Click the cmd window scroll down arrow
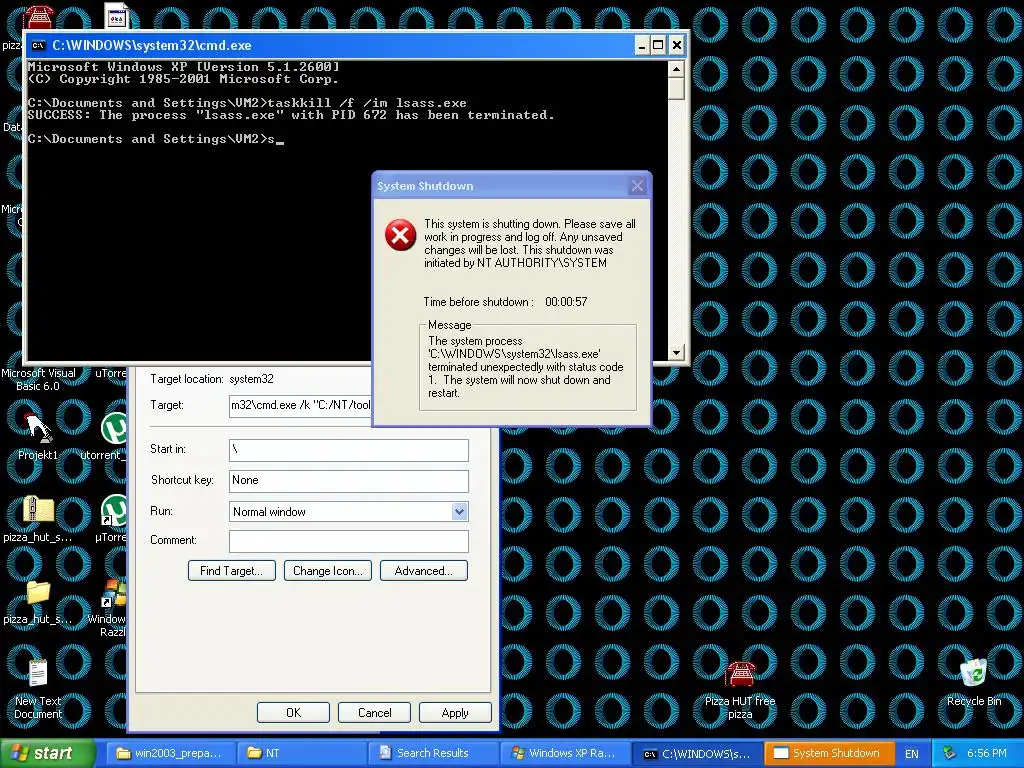 click(677, 353)
